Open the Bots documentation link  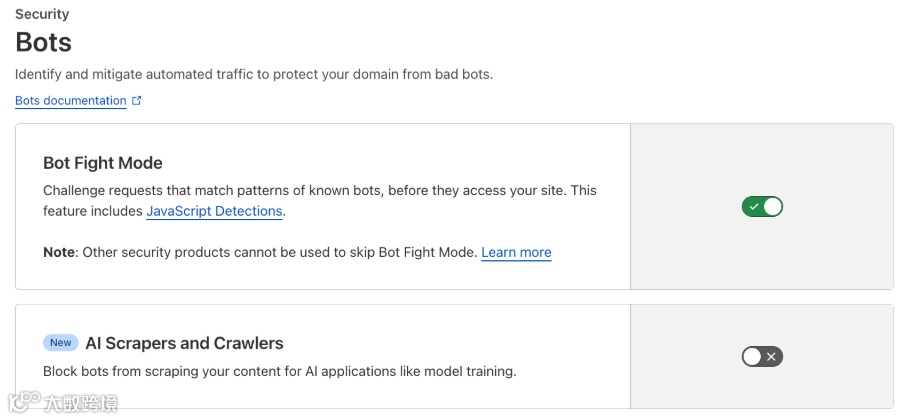click(x=70, y=101)
